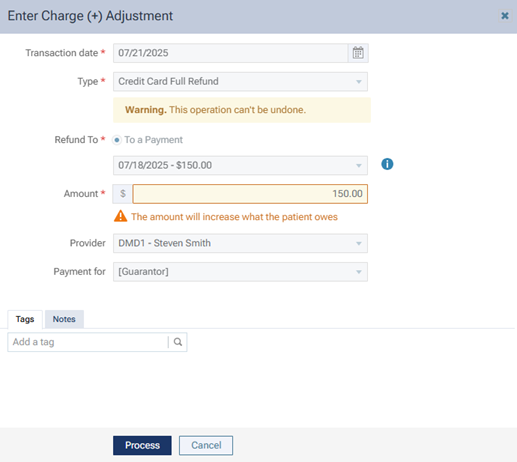The height and width of the screenshot is (462, 517).
Task: Open the Payment for Guarantor dropdown
Action: coord(240,272)
